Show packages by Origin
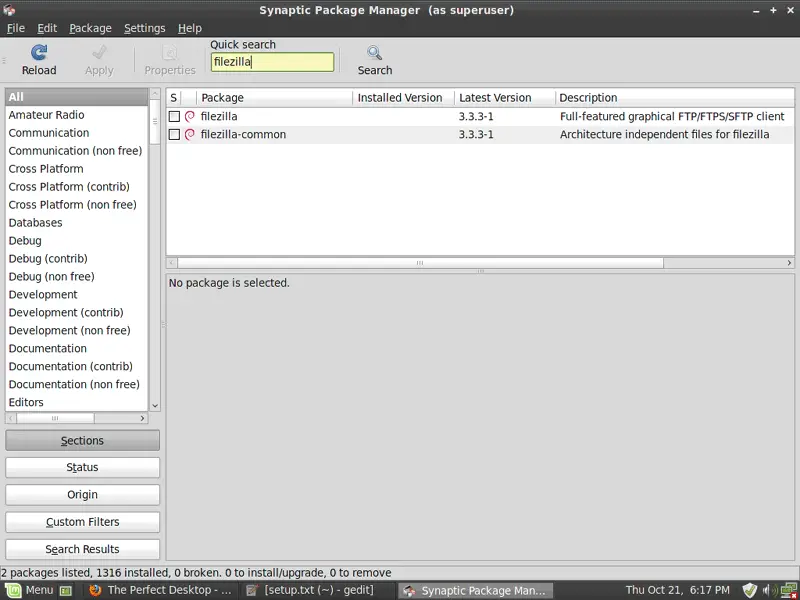The image size is (800, 600). click(82, 494)
